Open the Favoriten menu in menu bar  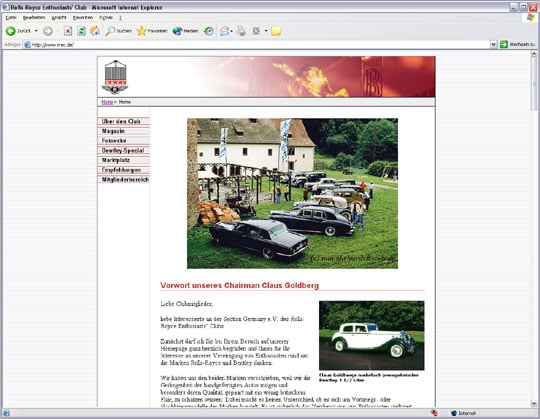click(x=83, y=18)
